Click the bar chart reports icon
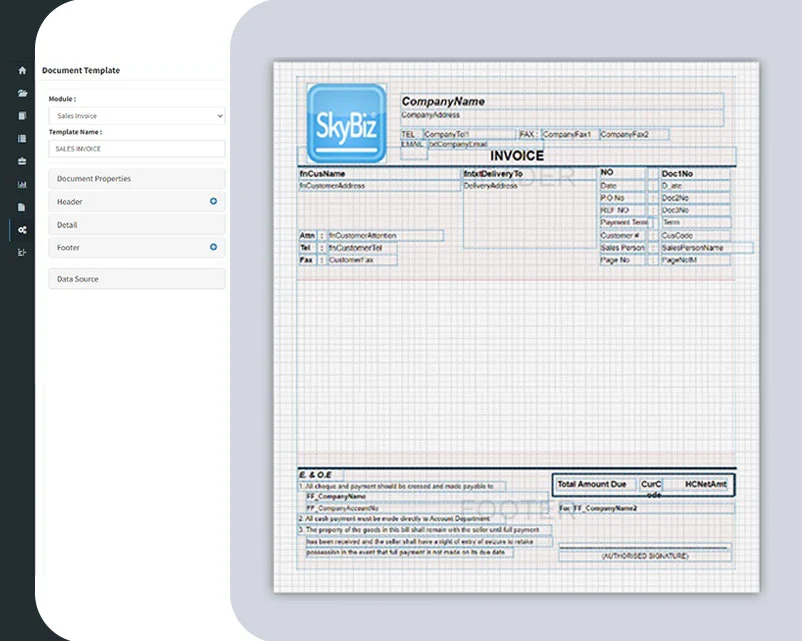 pos(19,184)
